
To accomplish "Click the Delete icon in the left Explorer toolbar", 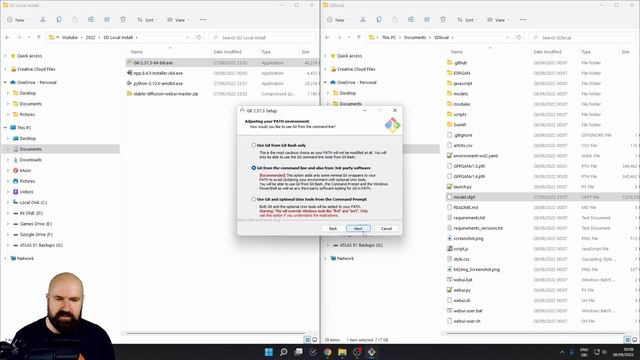I will pos(123,20).
